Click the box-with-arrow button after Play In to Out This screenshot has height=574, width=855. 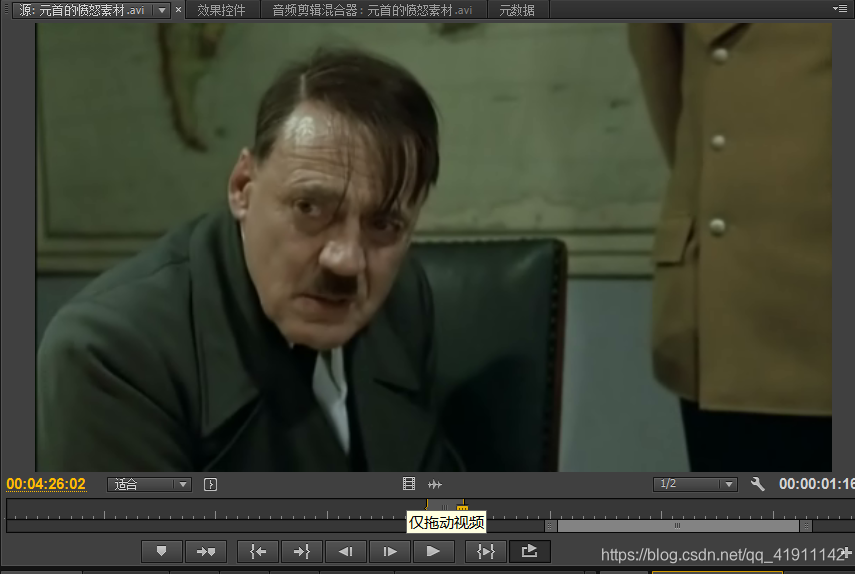(x=529, y=551)
